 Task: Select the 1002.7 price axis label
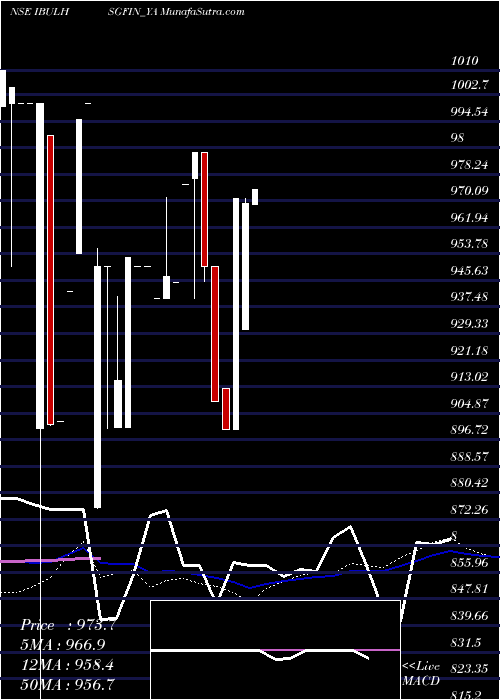[x=469, y=85]
